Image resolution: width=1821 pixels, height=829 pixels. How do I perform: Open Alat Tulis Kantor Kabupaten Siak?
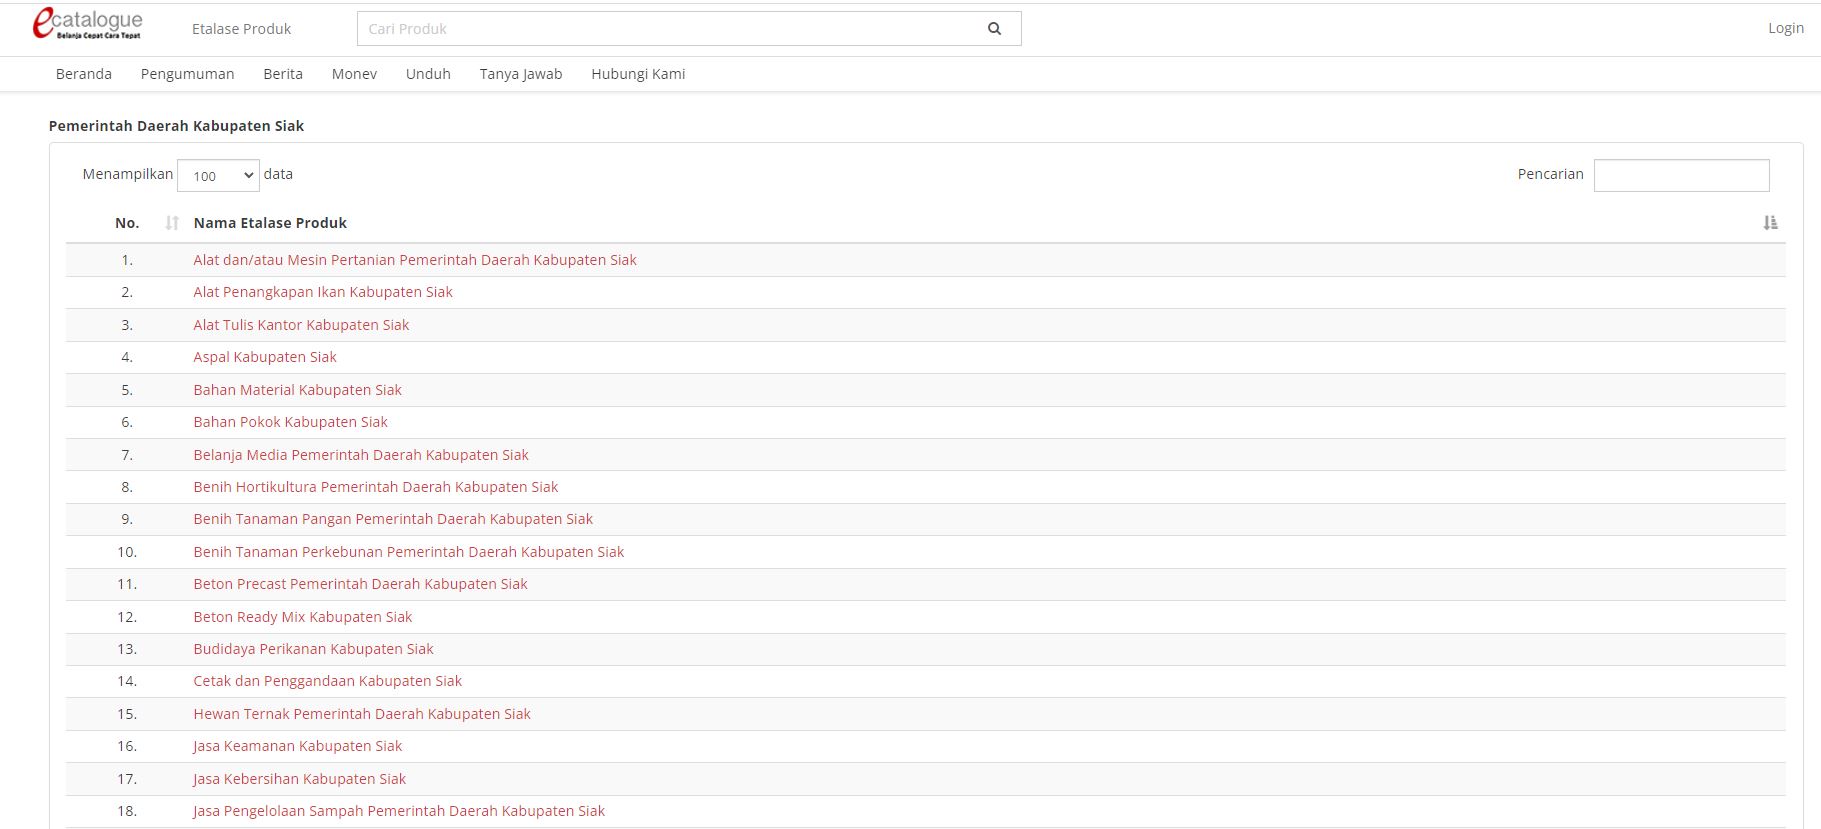tap(301, 325)
